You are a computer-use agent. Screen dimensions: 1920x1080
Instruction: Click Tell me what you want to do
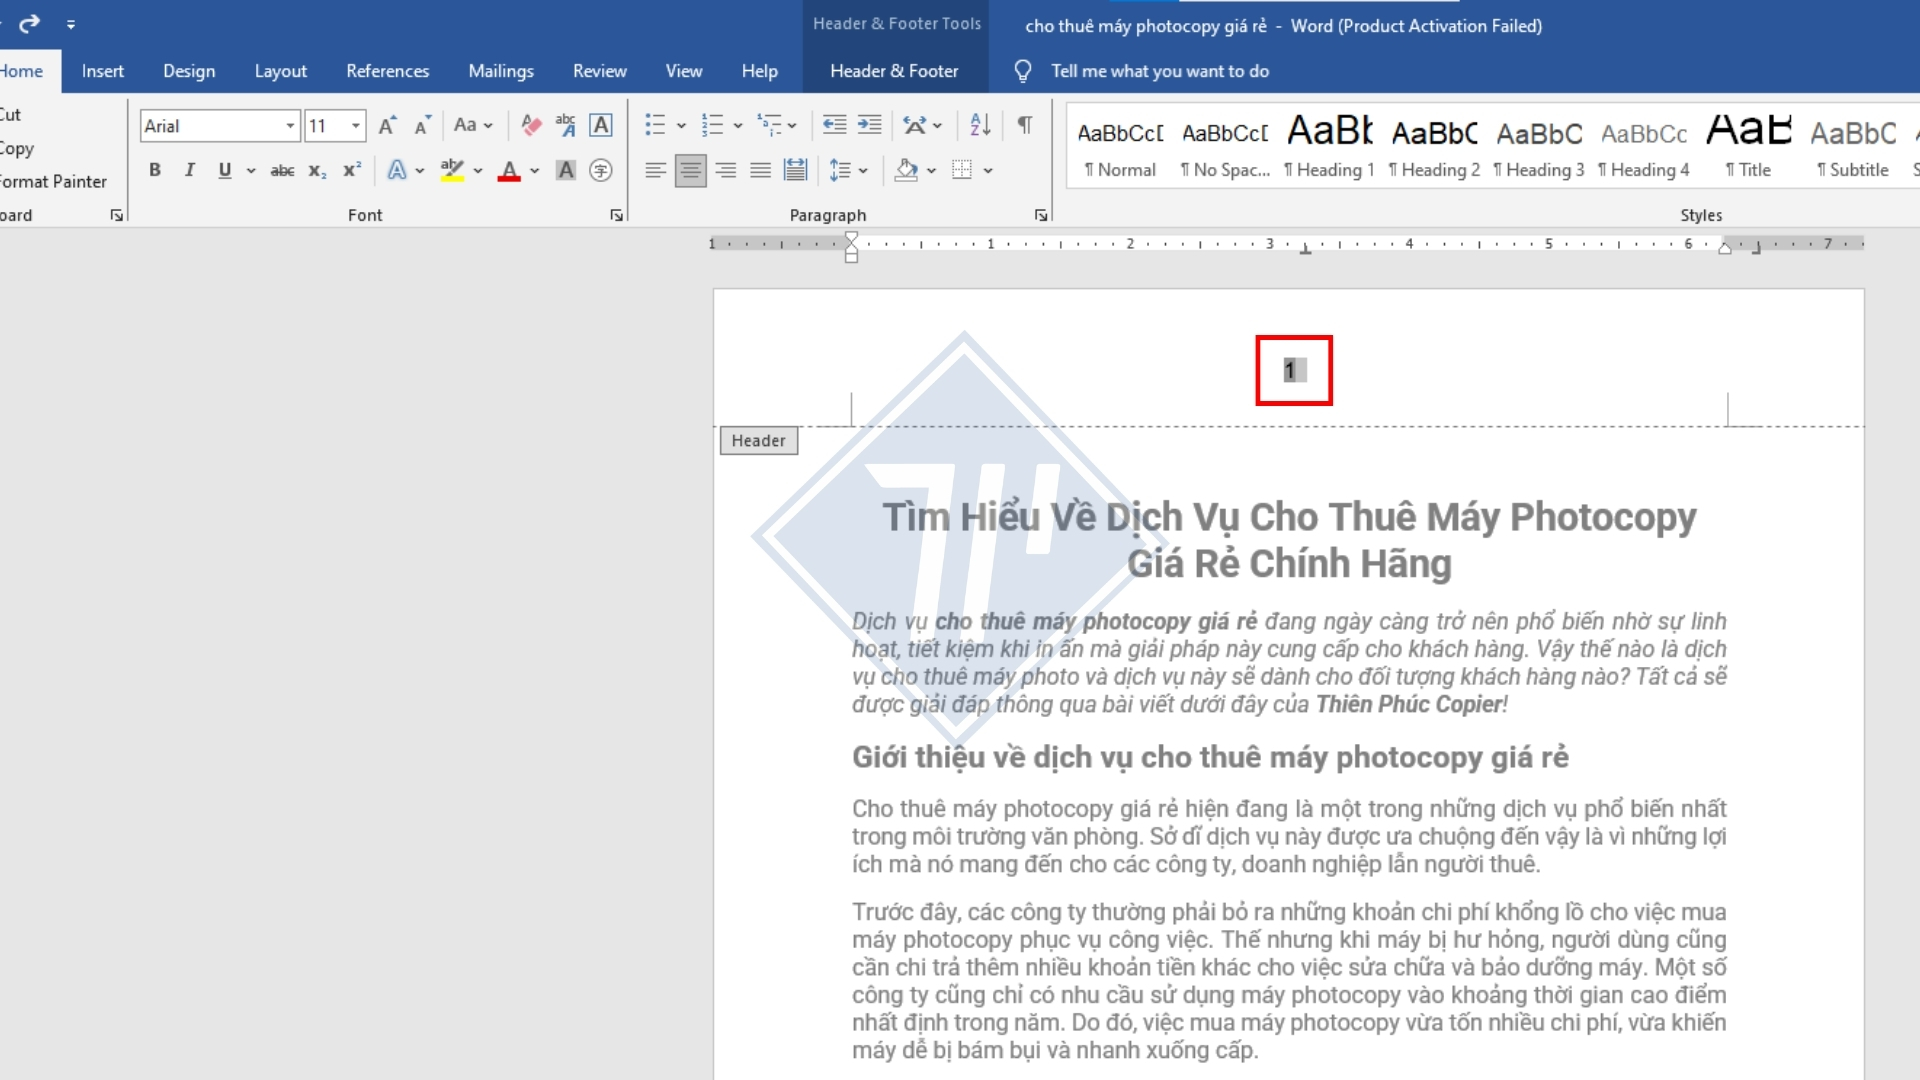tap(1159, 70)
